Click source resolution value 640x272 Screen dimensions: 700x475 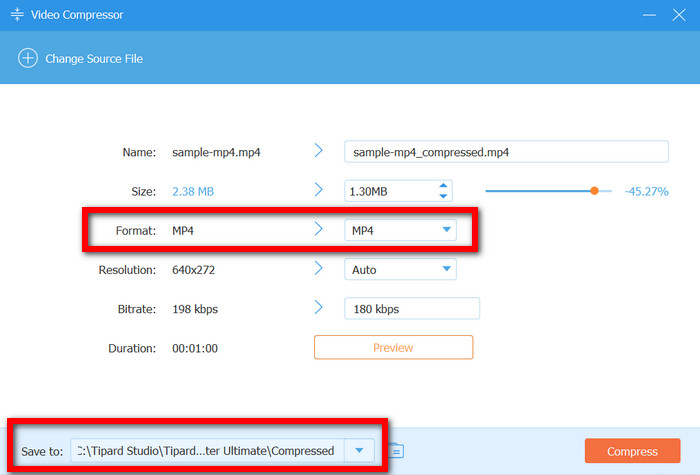(193, 270)
